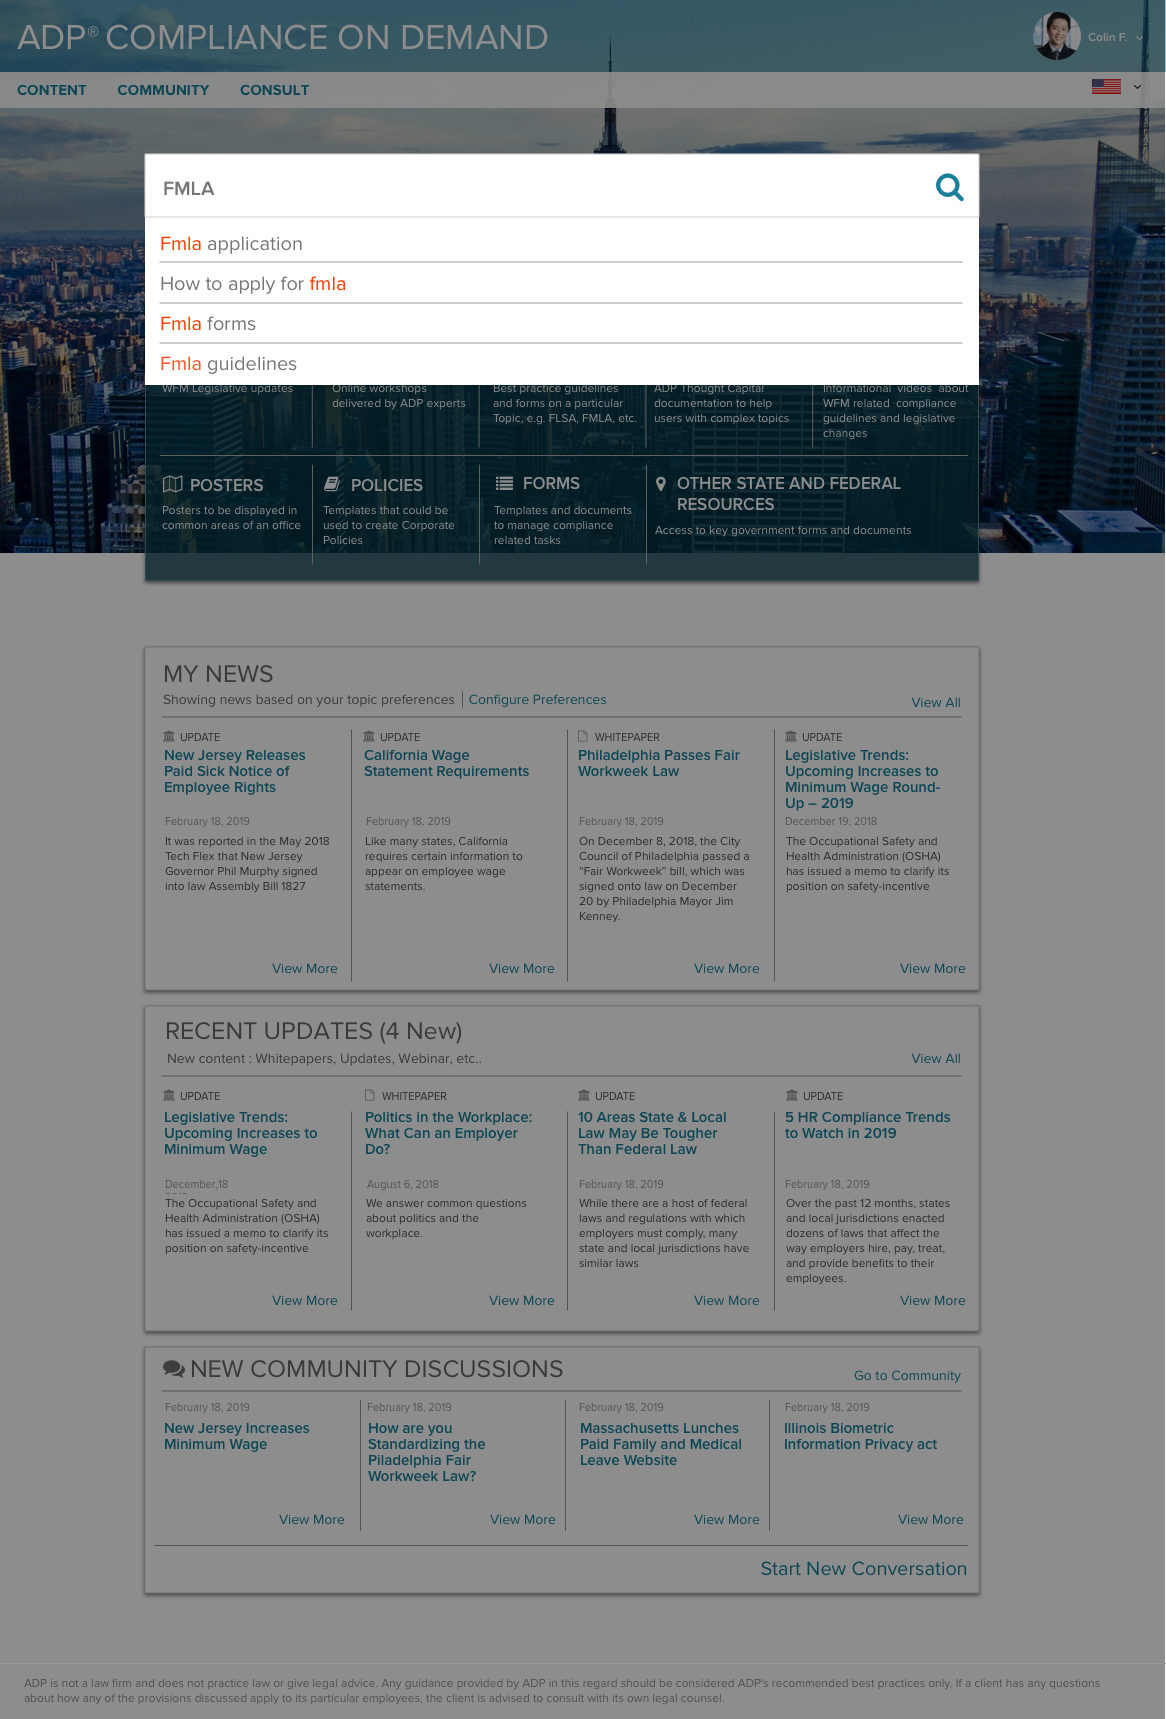Open 'Politics in the Workplace' whitepaper
This screenshot has height=1719, width=1166.
[x=448, y=1134]
